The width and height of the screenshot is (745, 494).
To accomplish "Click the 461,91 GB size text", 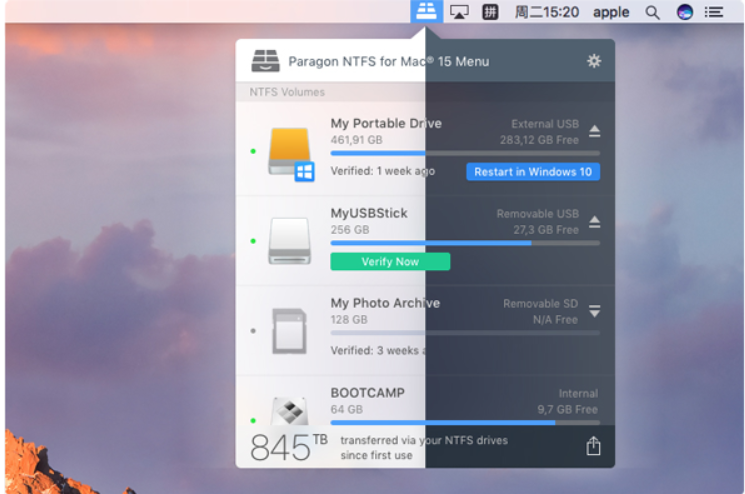I will [356, 140].
